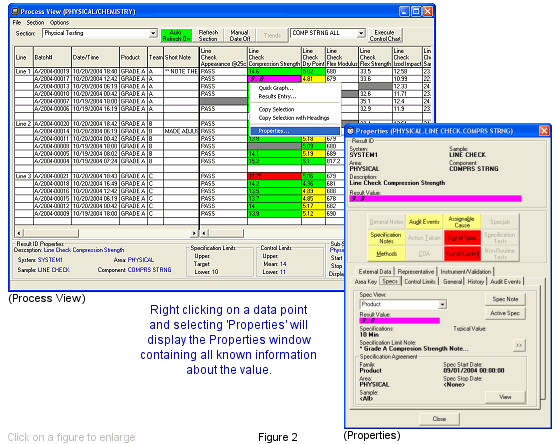Click the Line Check Compression Strength column header
The height and width of the screenshot is (444, 559).
click(274, 57)
